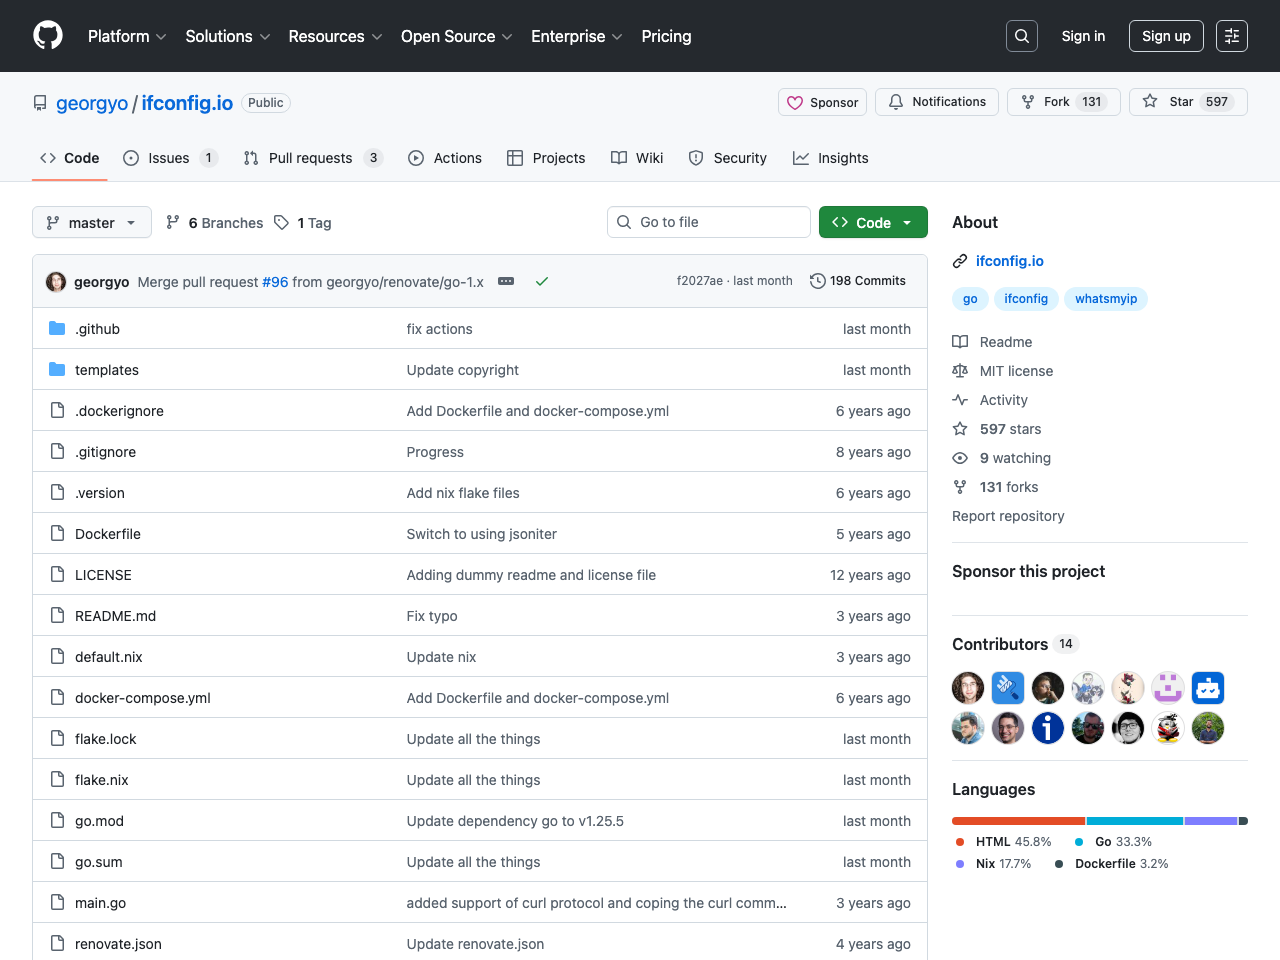The width and height of the screenshot is (1280, 960).
Task: Open the command palette icon button
Action: [x=1231, y=36]
